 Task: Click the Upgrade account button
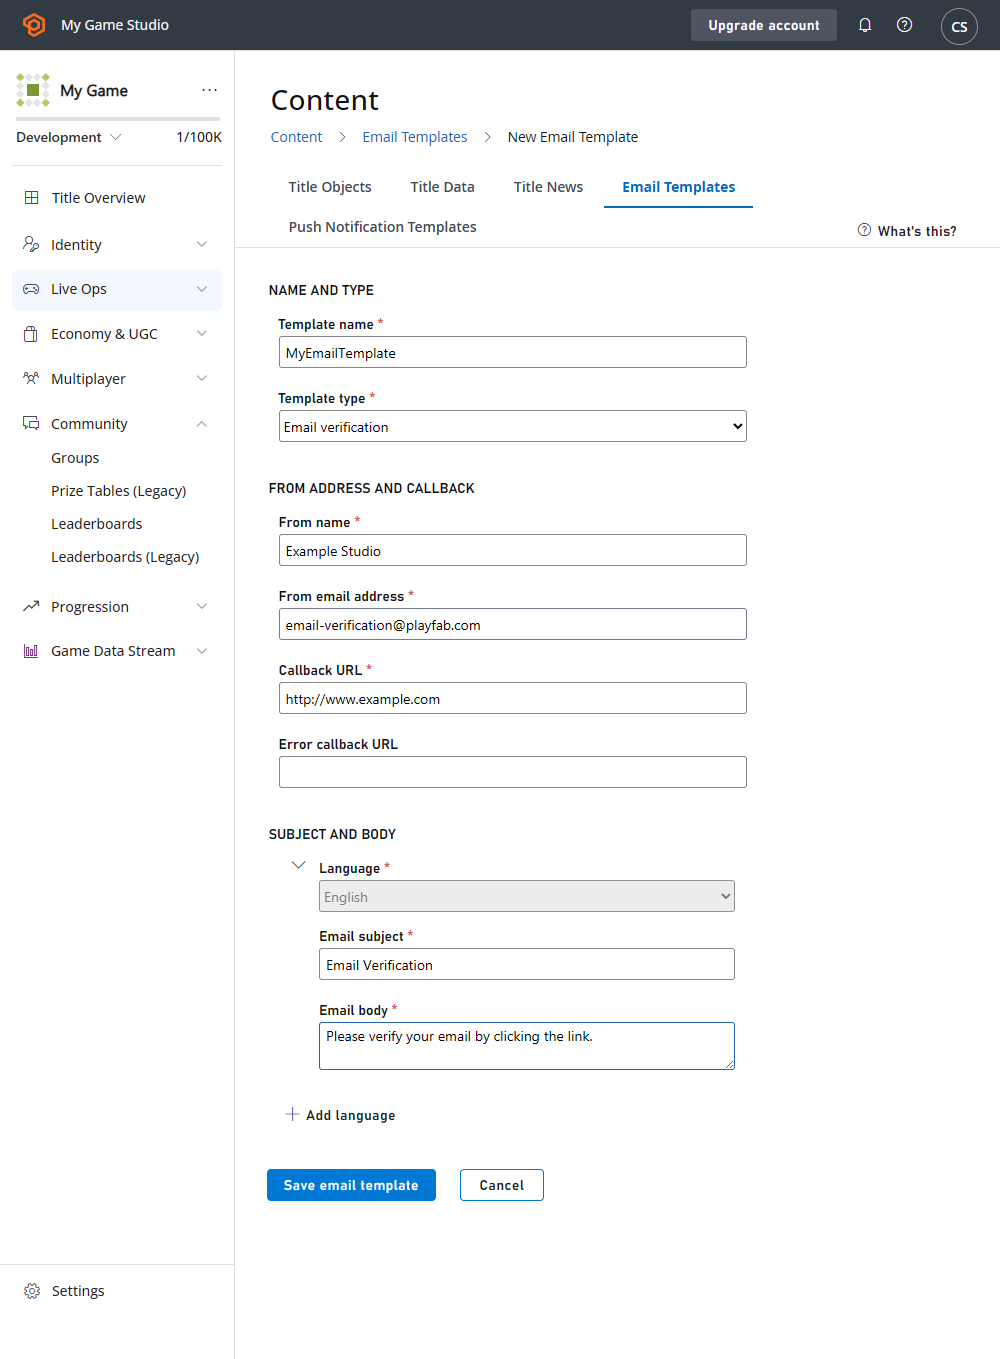(x=764, y=25)
